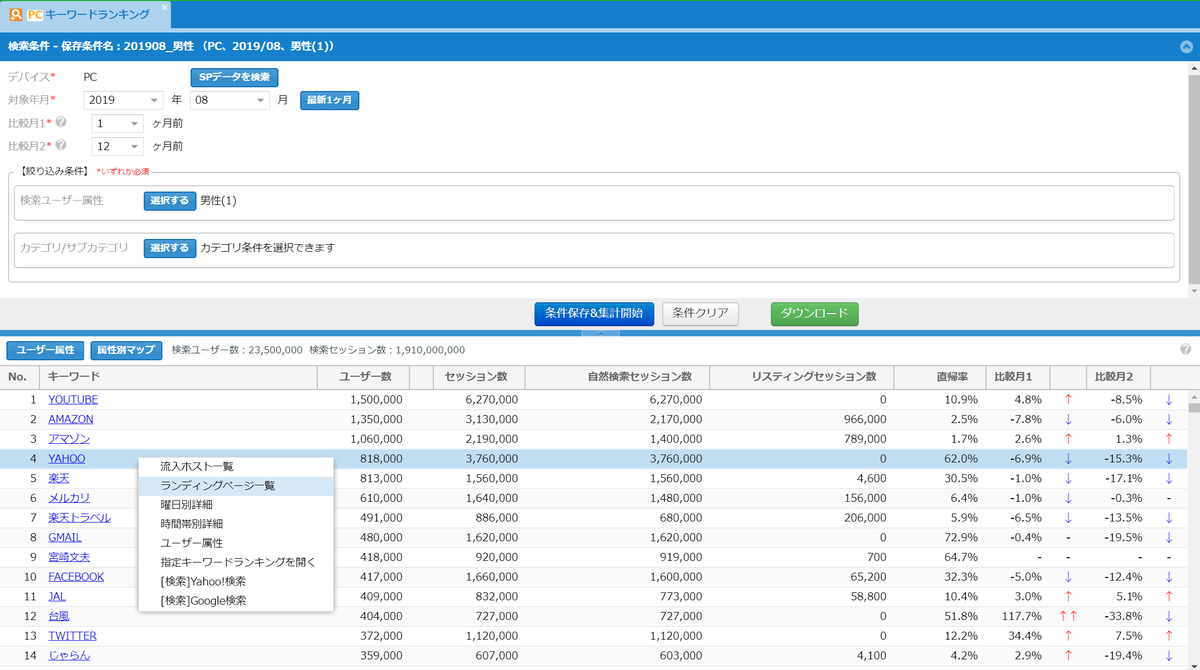Close the キーワードランキング tab with its x icon
Screen dimensions: 1200x670
[x=164, y=8]
